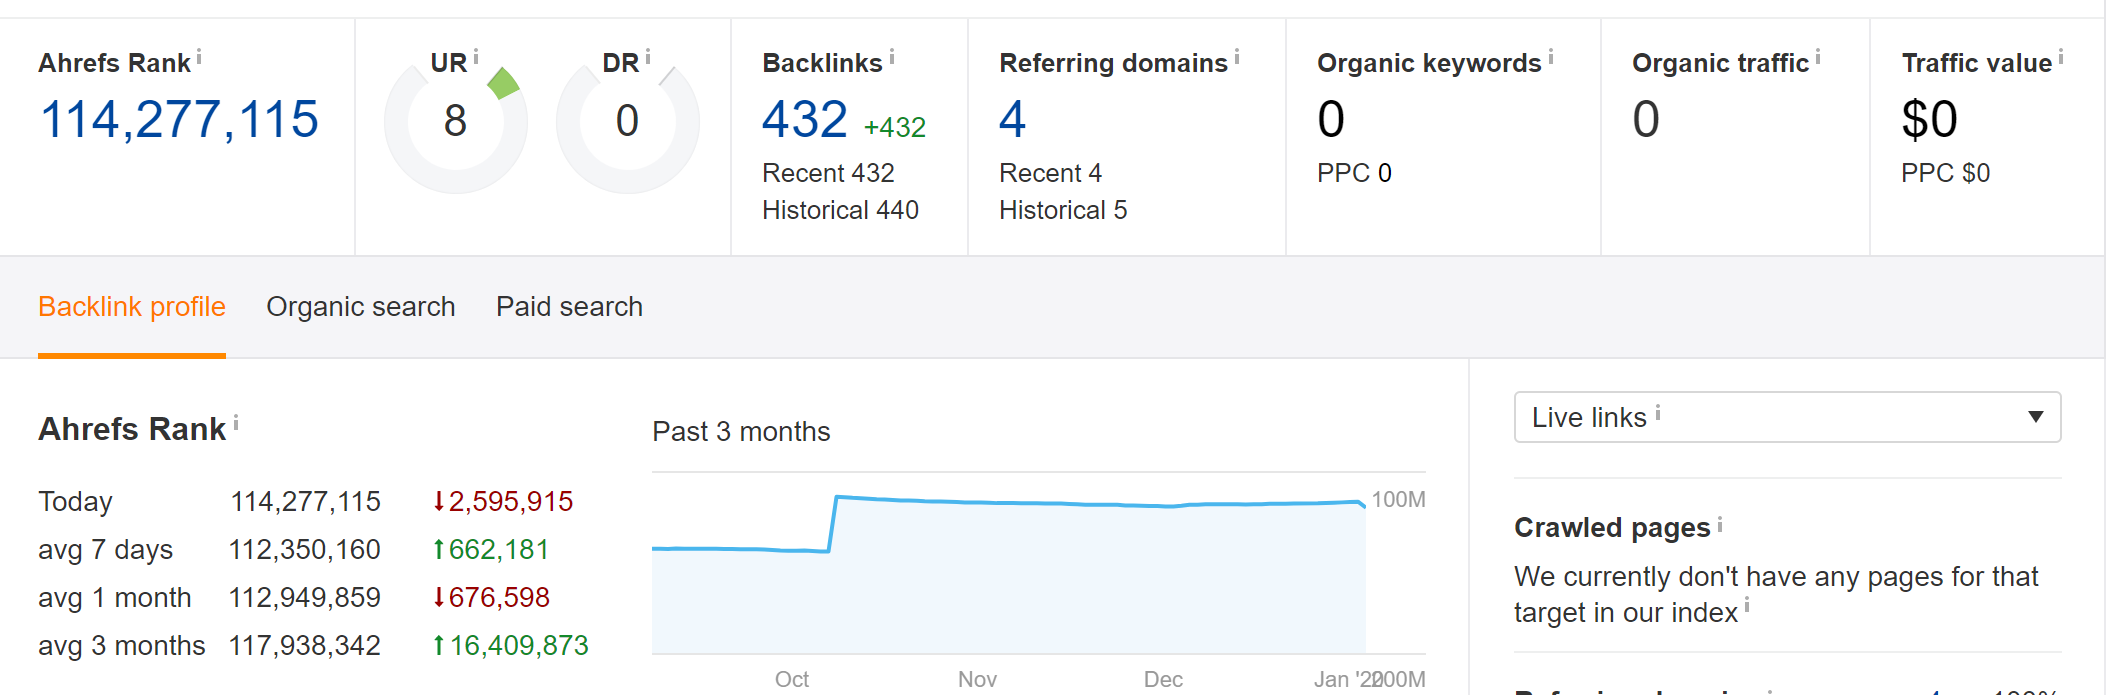Select 'Recent 4' referring domains text

coord(1050,173)
